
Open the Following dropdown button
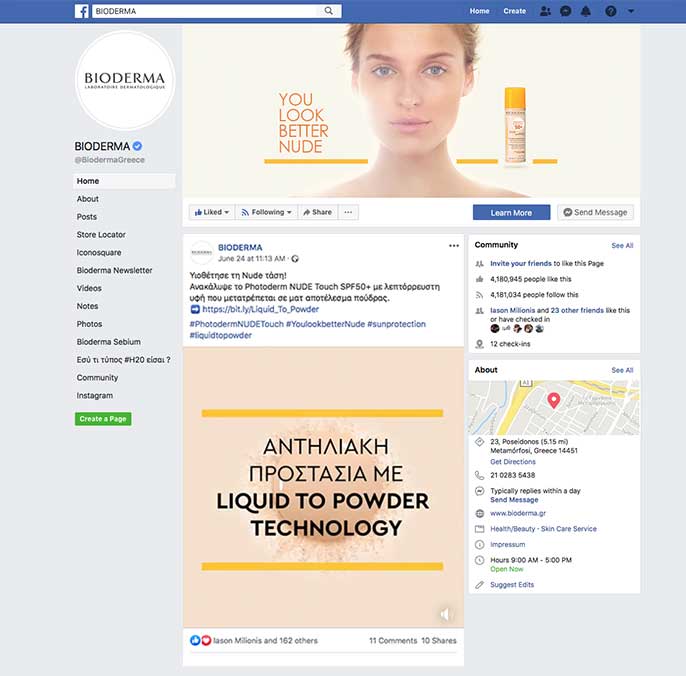(x=266, y=212)
